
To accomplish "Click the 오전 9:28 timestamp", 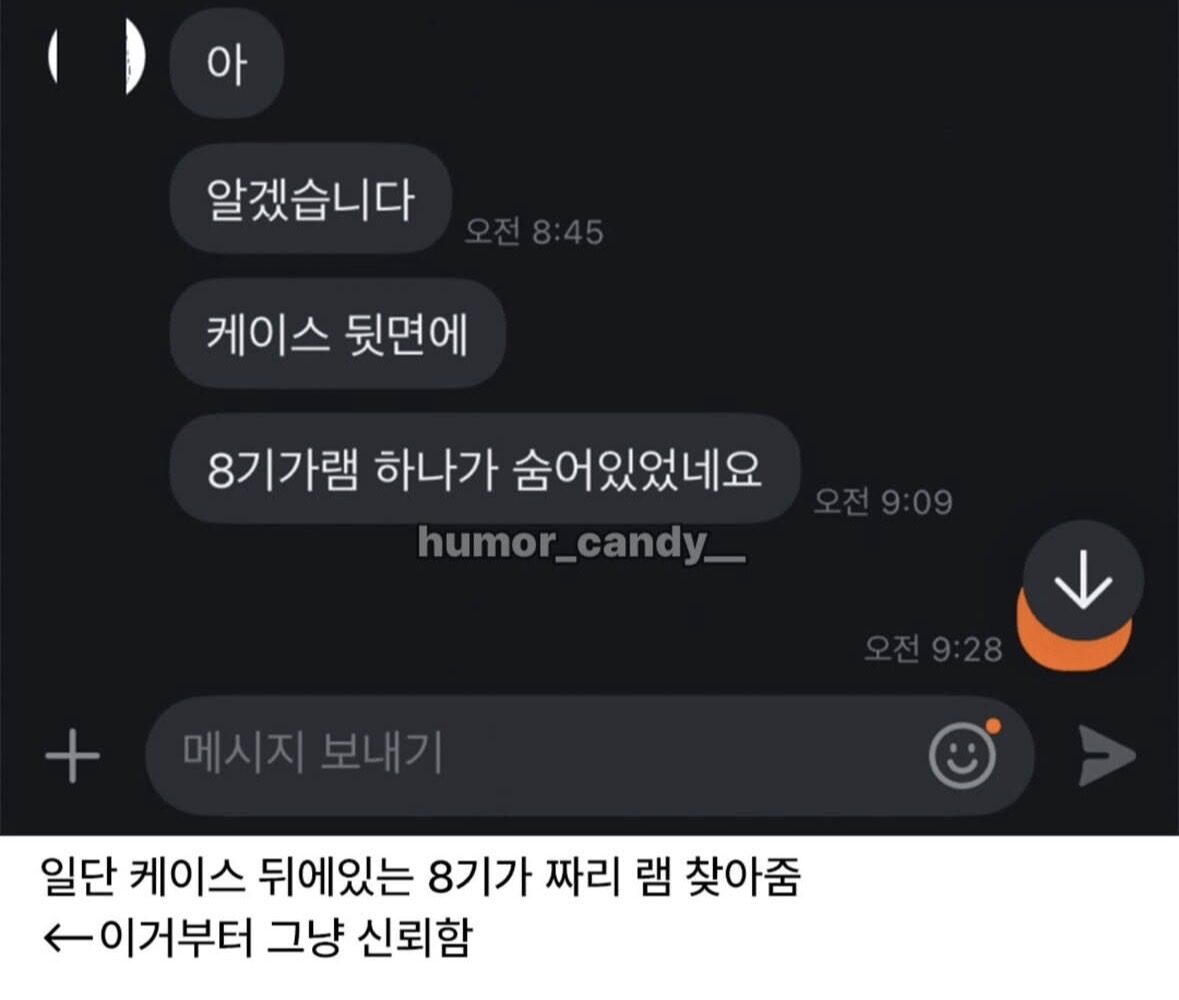I will (933, 648).
